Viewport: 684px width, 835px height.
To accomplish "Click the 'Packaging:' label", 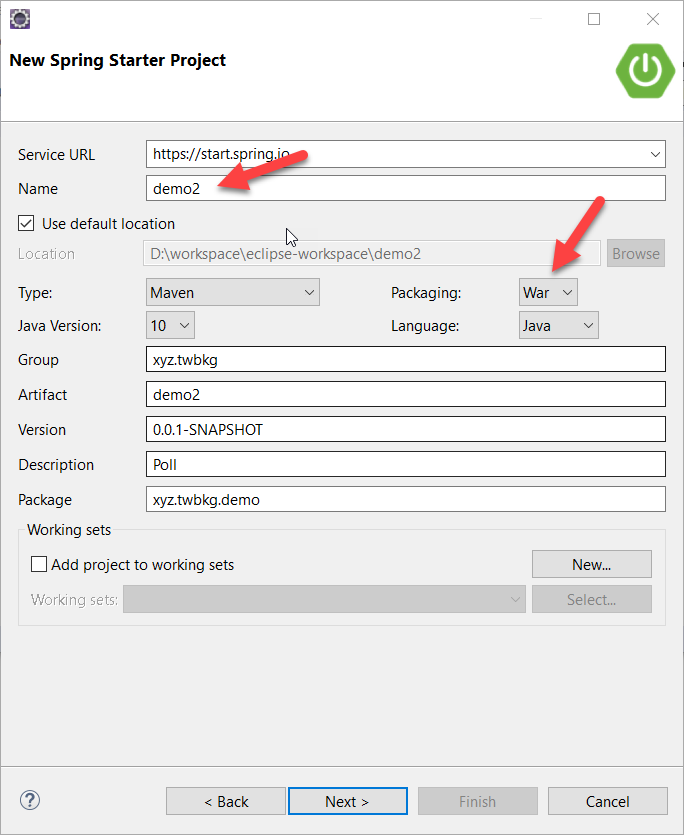I will point(426,292).
